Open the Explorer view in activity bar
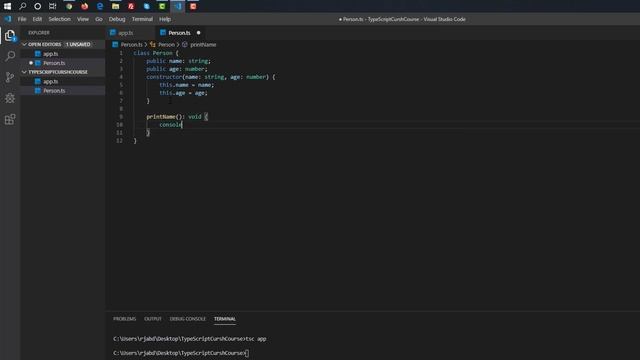This screenshot has width=640, height=360. [10, 36]
